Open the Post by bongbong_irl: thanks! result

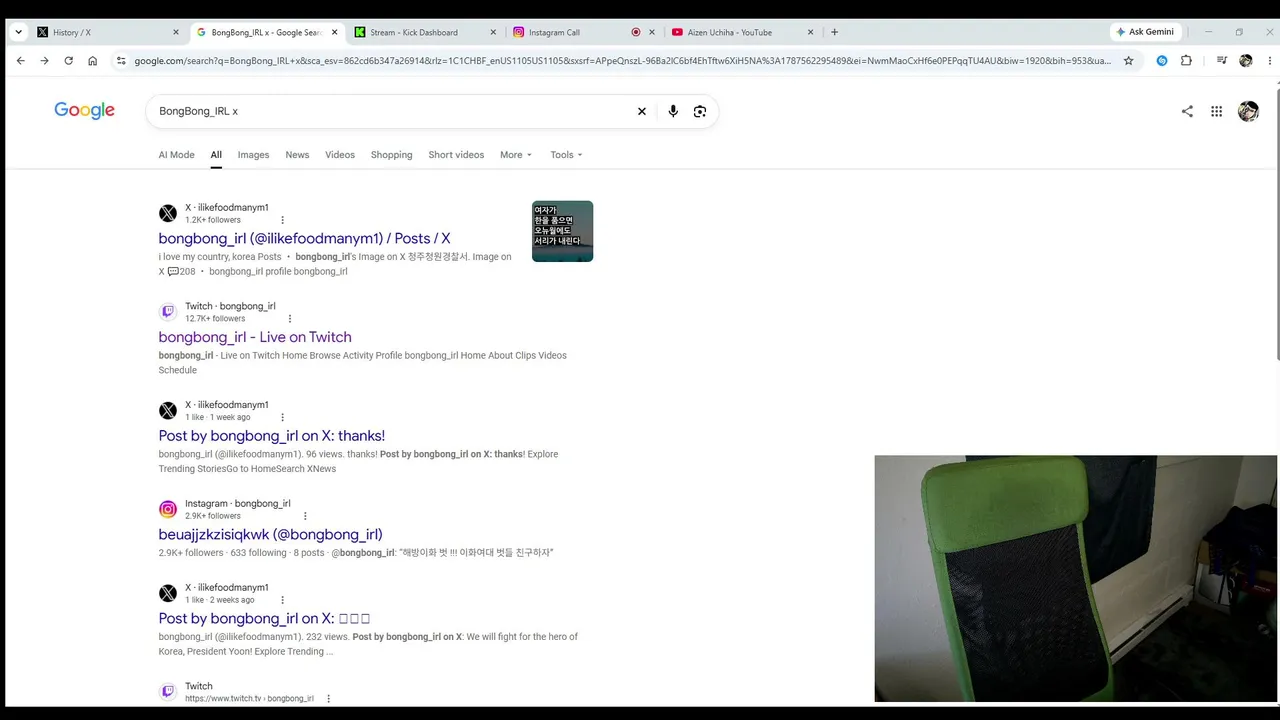tap(271, 436)
